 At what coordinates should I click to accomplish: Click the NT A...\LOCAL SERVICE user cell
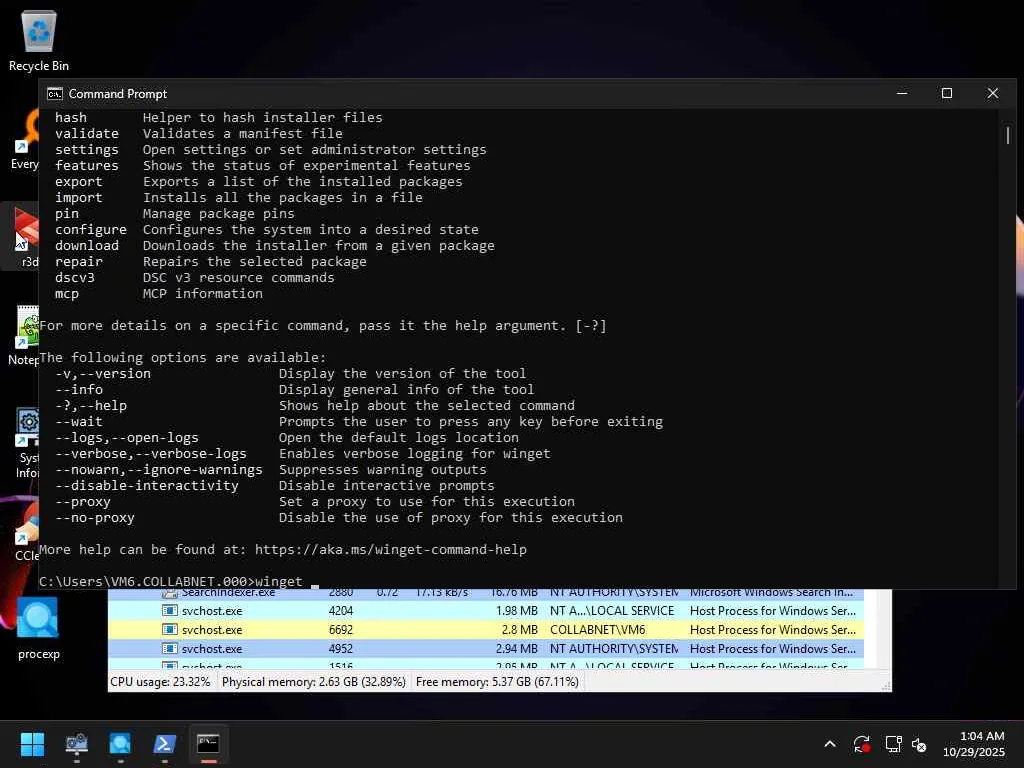612,611
